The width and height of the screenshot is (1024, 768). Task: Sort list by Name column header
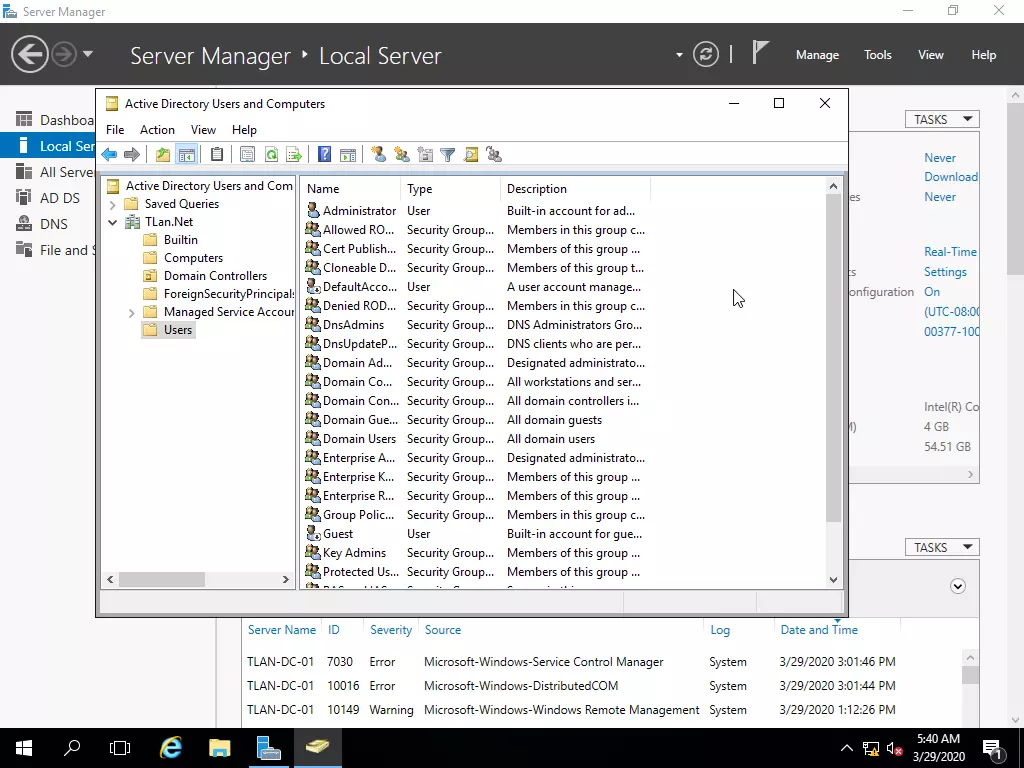(351, 189)
